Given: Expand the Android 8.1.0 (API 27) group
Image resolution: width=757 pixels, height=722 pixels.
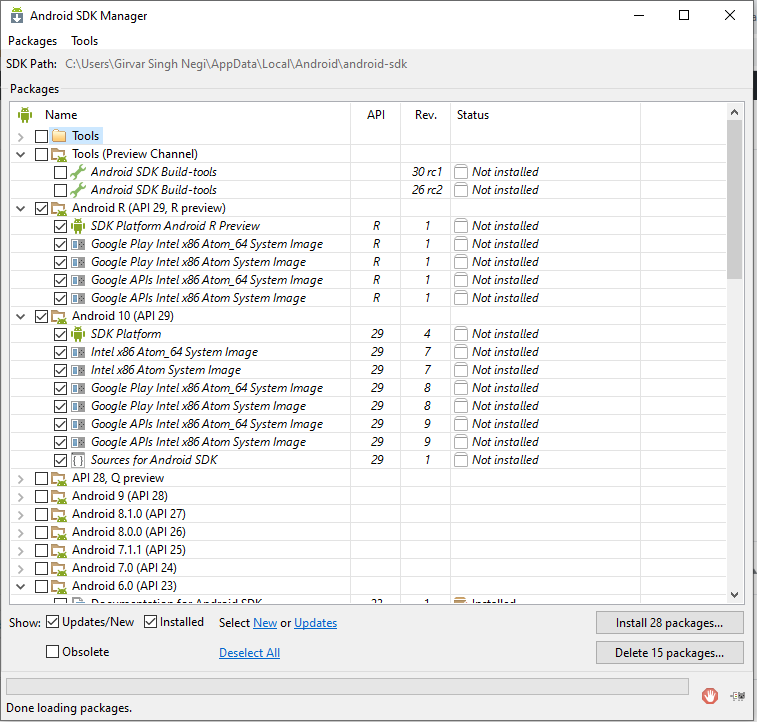Looking at the screenshot, I should (x=21, y=515).
